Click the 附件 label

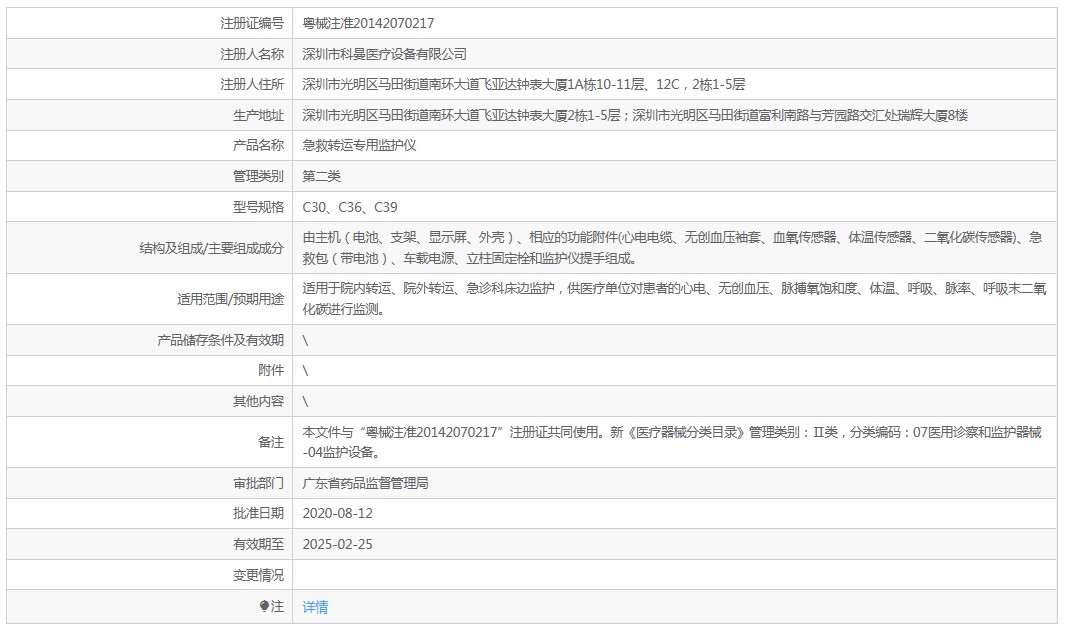pos(271,370)
